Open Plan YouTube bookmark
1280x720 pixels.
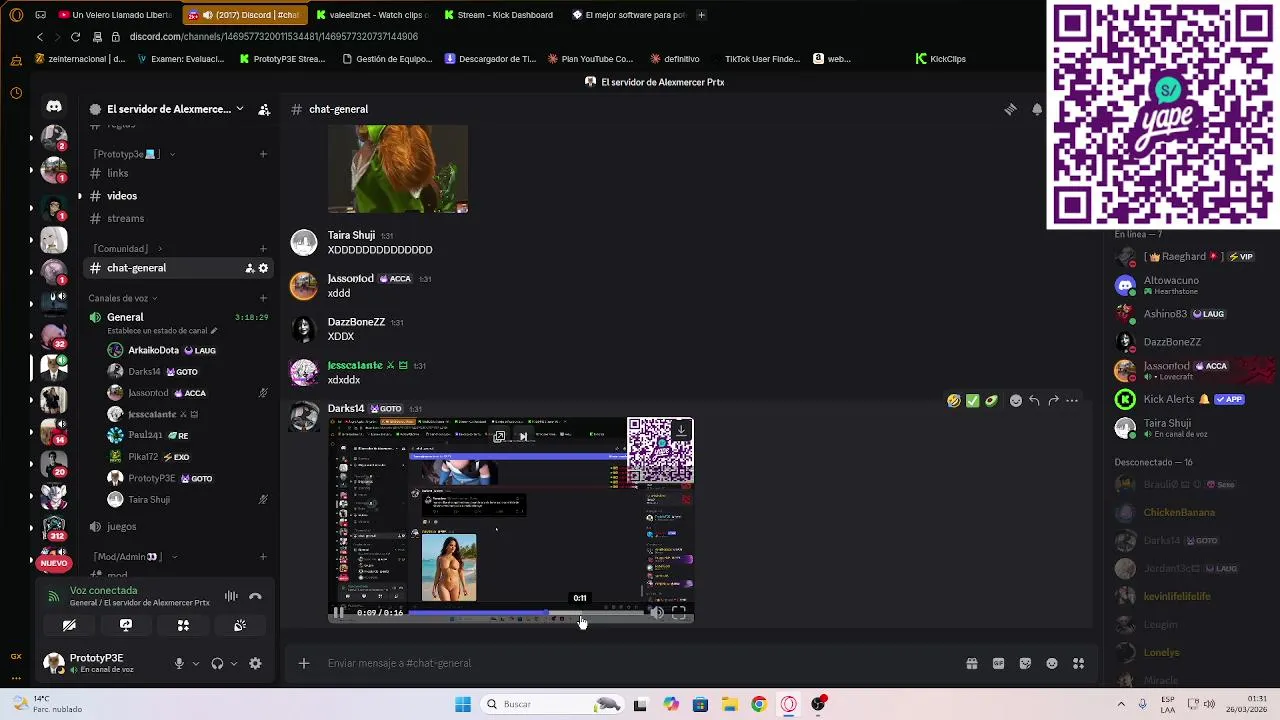click(590, 59)
